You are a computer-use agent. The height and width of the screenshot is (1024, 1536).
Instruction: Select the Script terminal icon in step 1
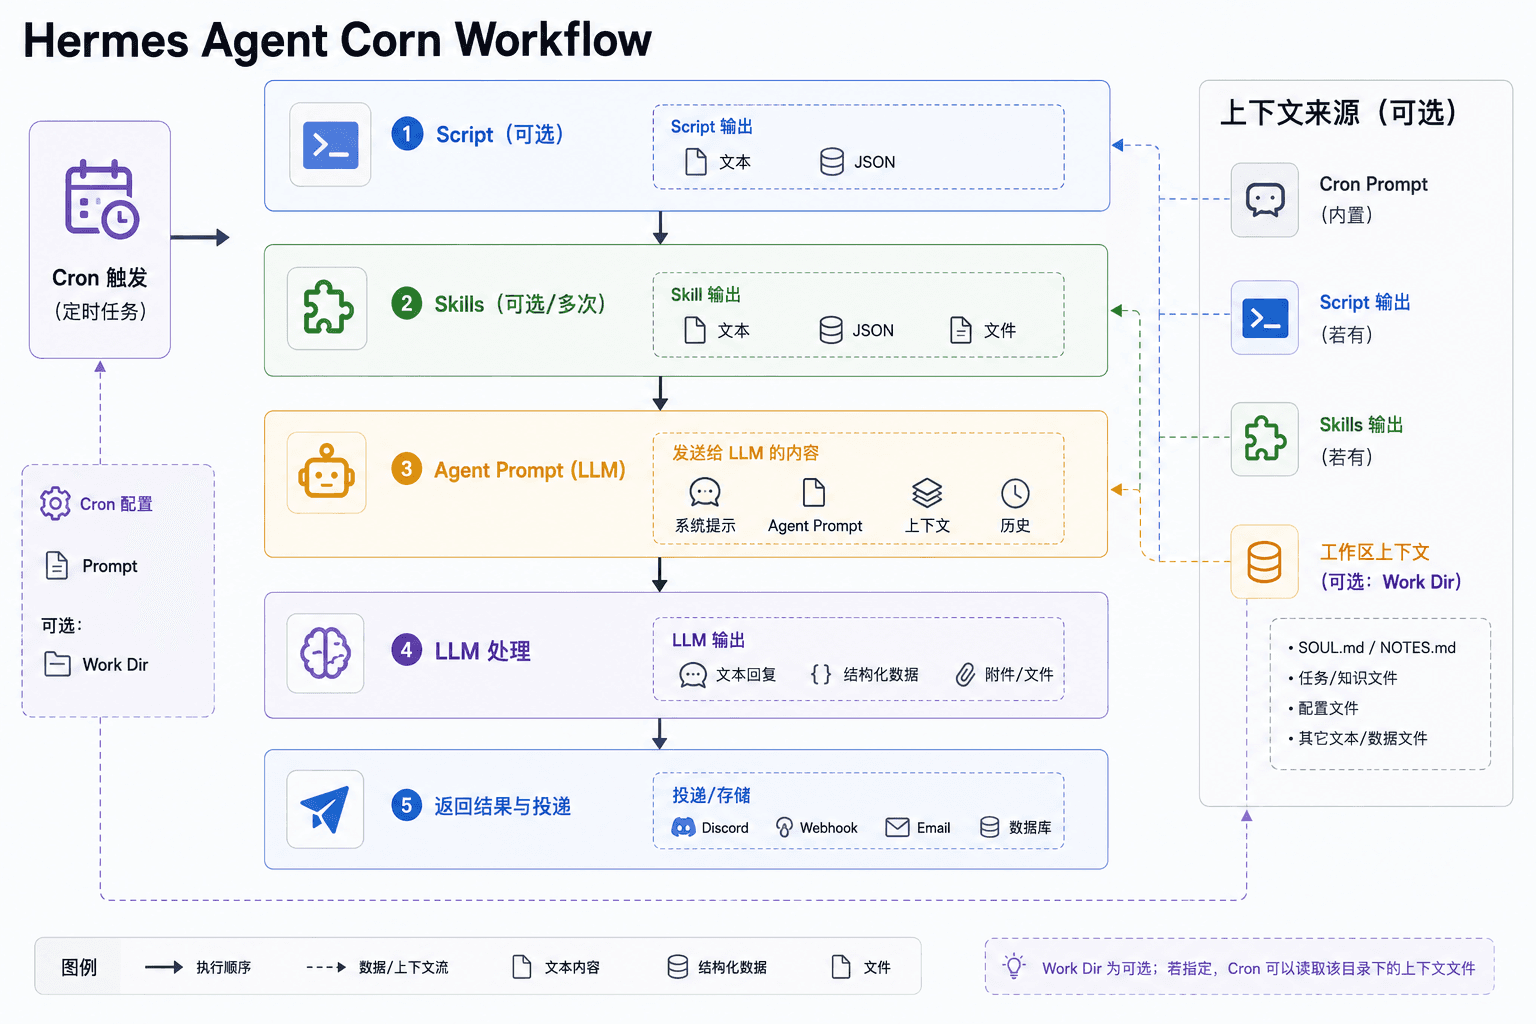click(330, 145)
